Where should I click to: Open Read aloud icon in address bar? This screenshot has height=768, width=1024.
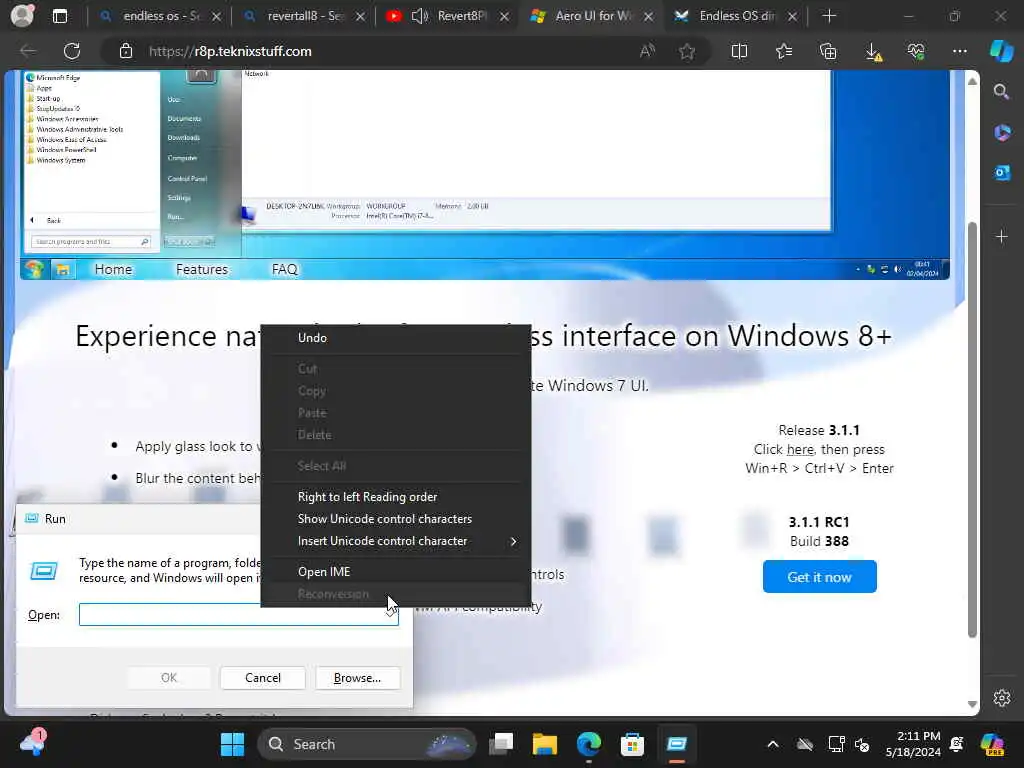647,51
